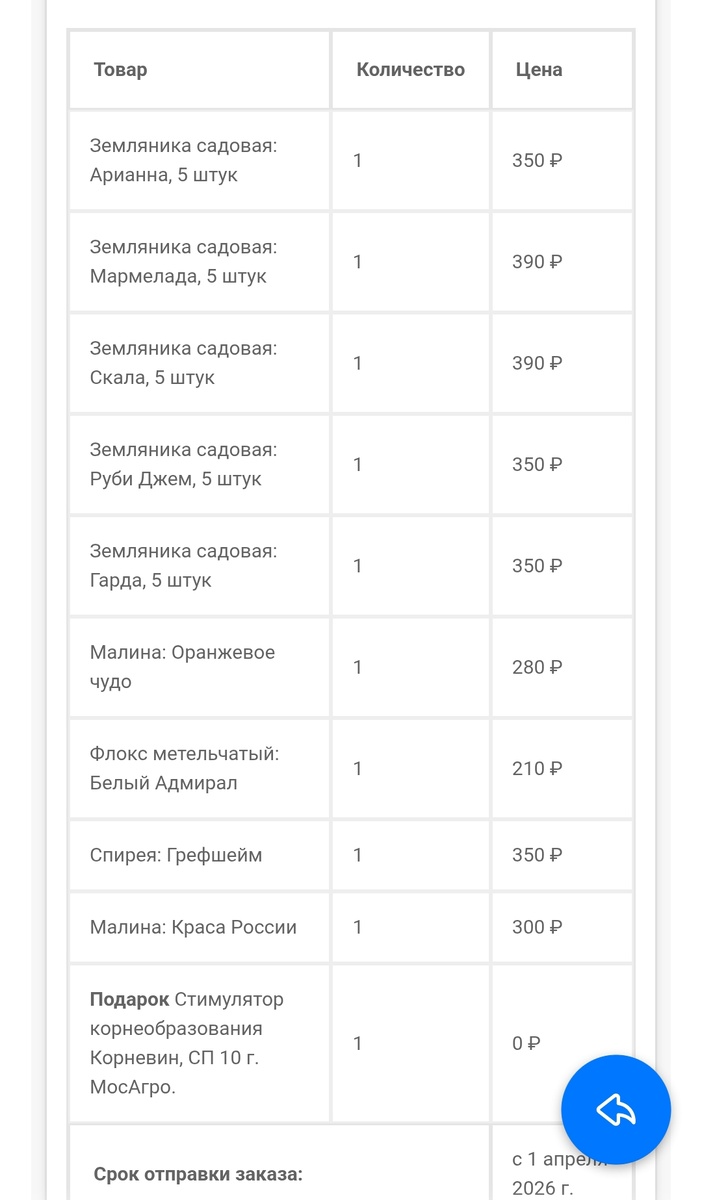Tap the Подарок Корневин gift item
This screenshot has width=702, height=1200.
(x=187, y=1043)
